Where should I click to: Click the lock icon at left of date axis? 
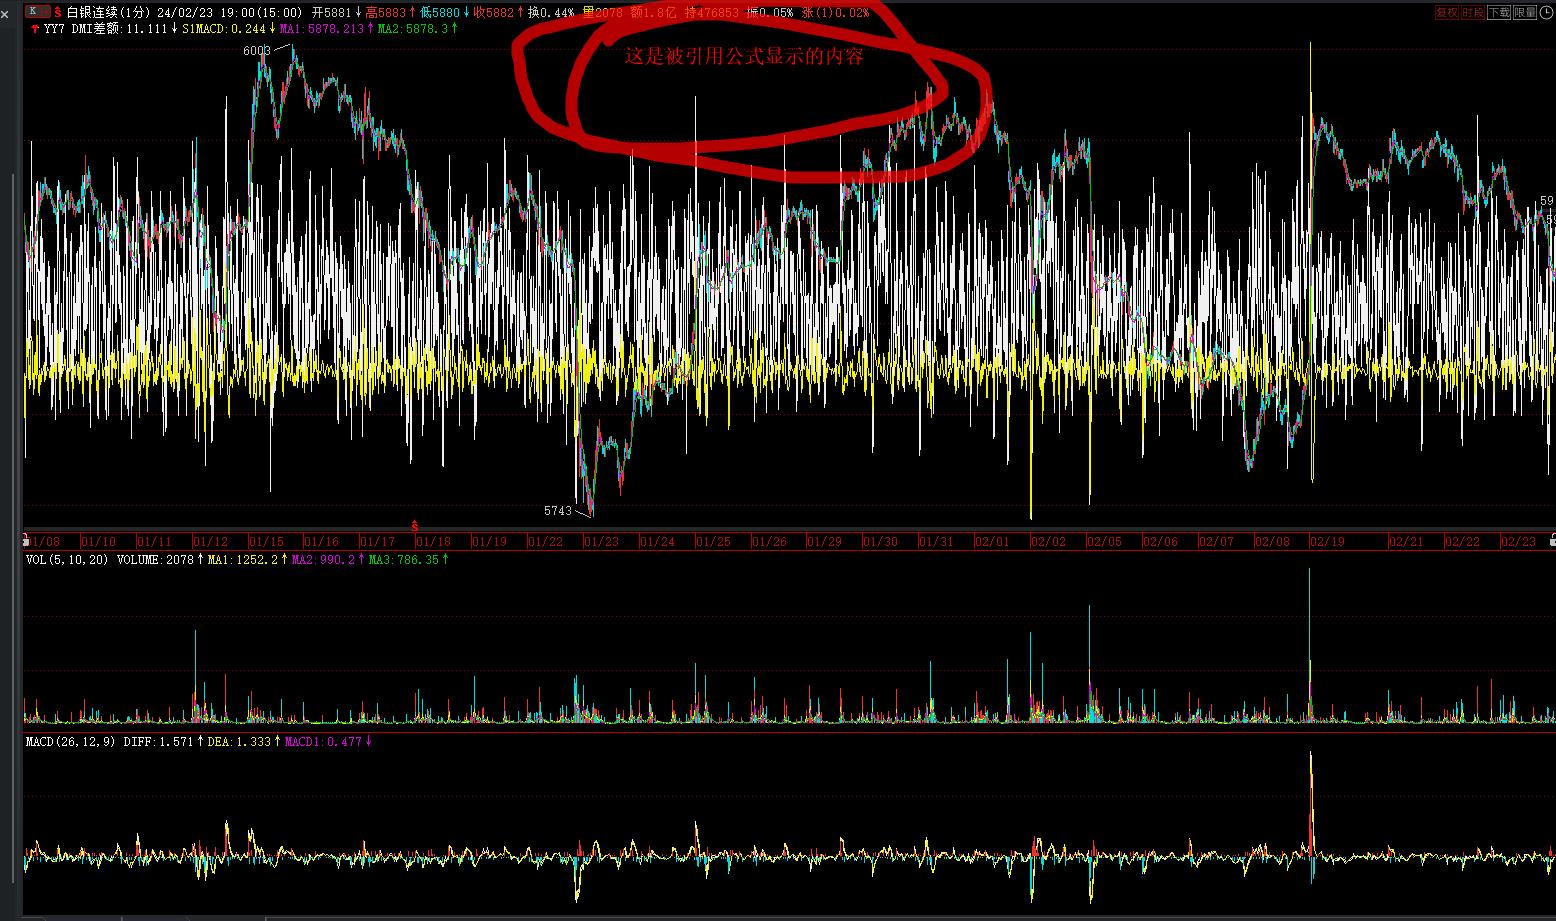pyautogui.click(x=26, y=540)
